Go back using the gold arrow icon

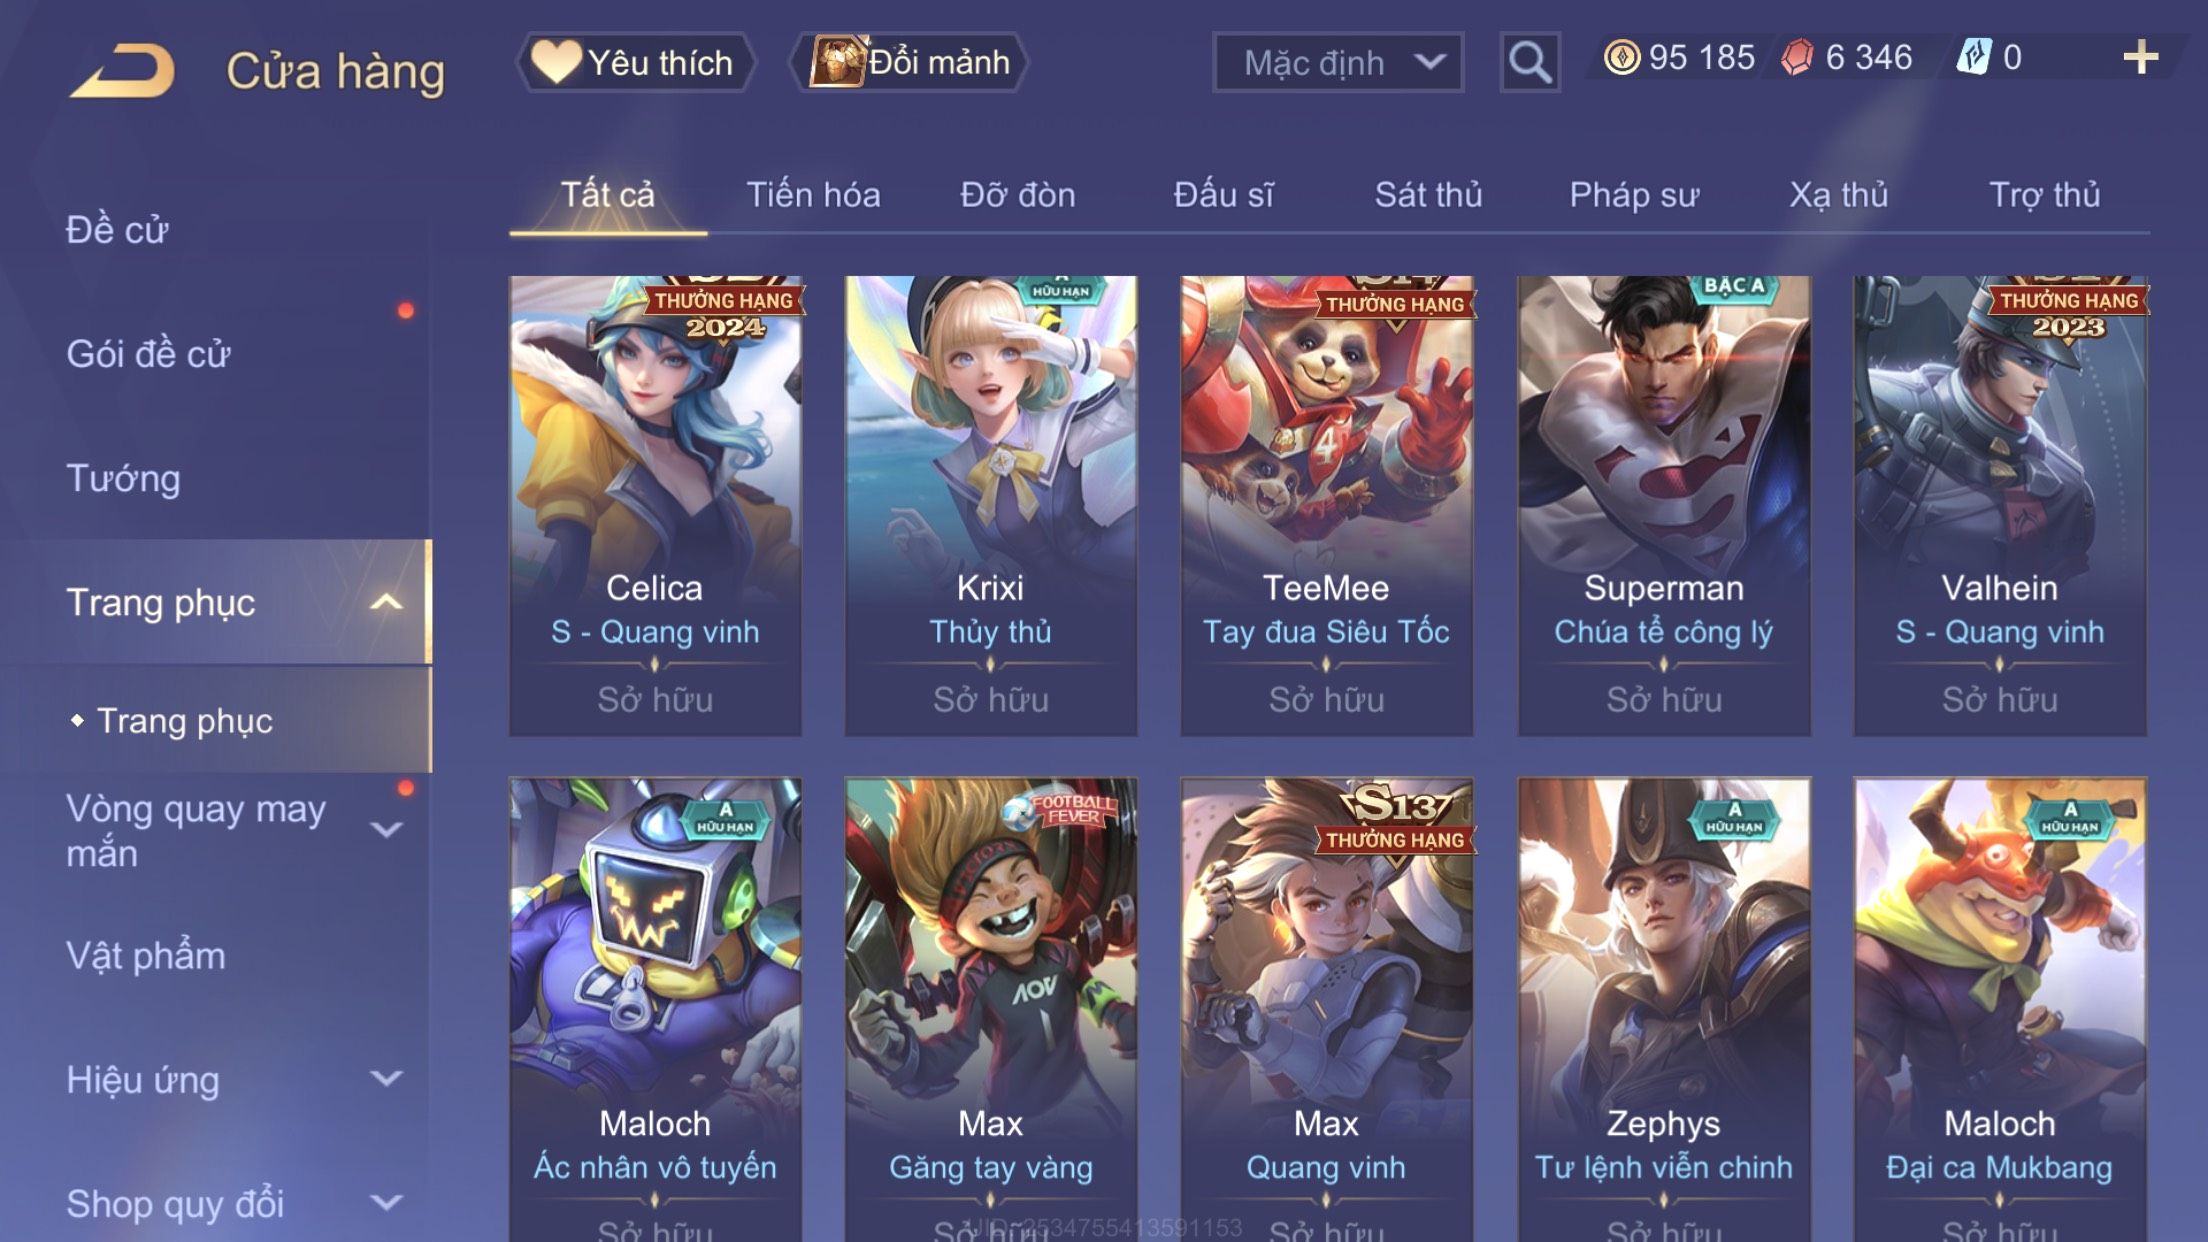(x=122, y=70)
